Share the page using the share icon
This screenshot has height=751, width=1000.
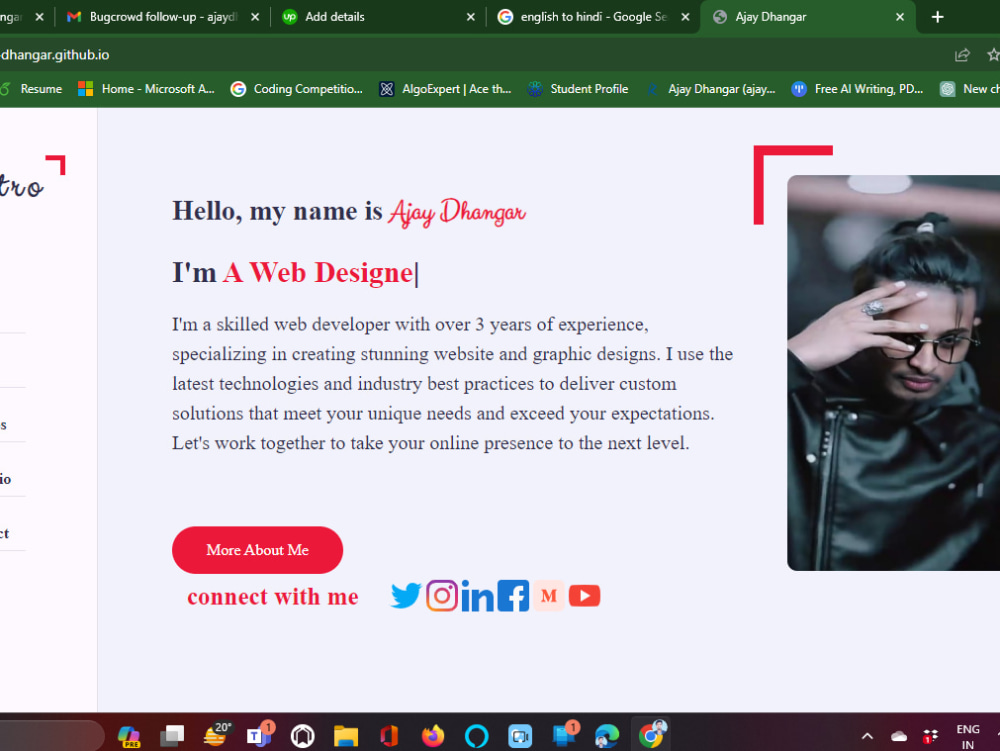(x=962, y=56)
